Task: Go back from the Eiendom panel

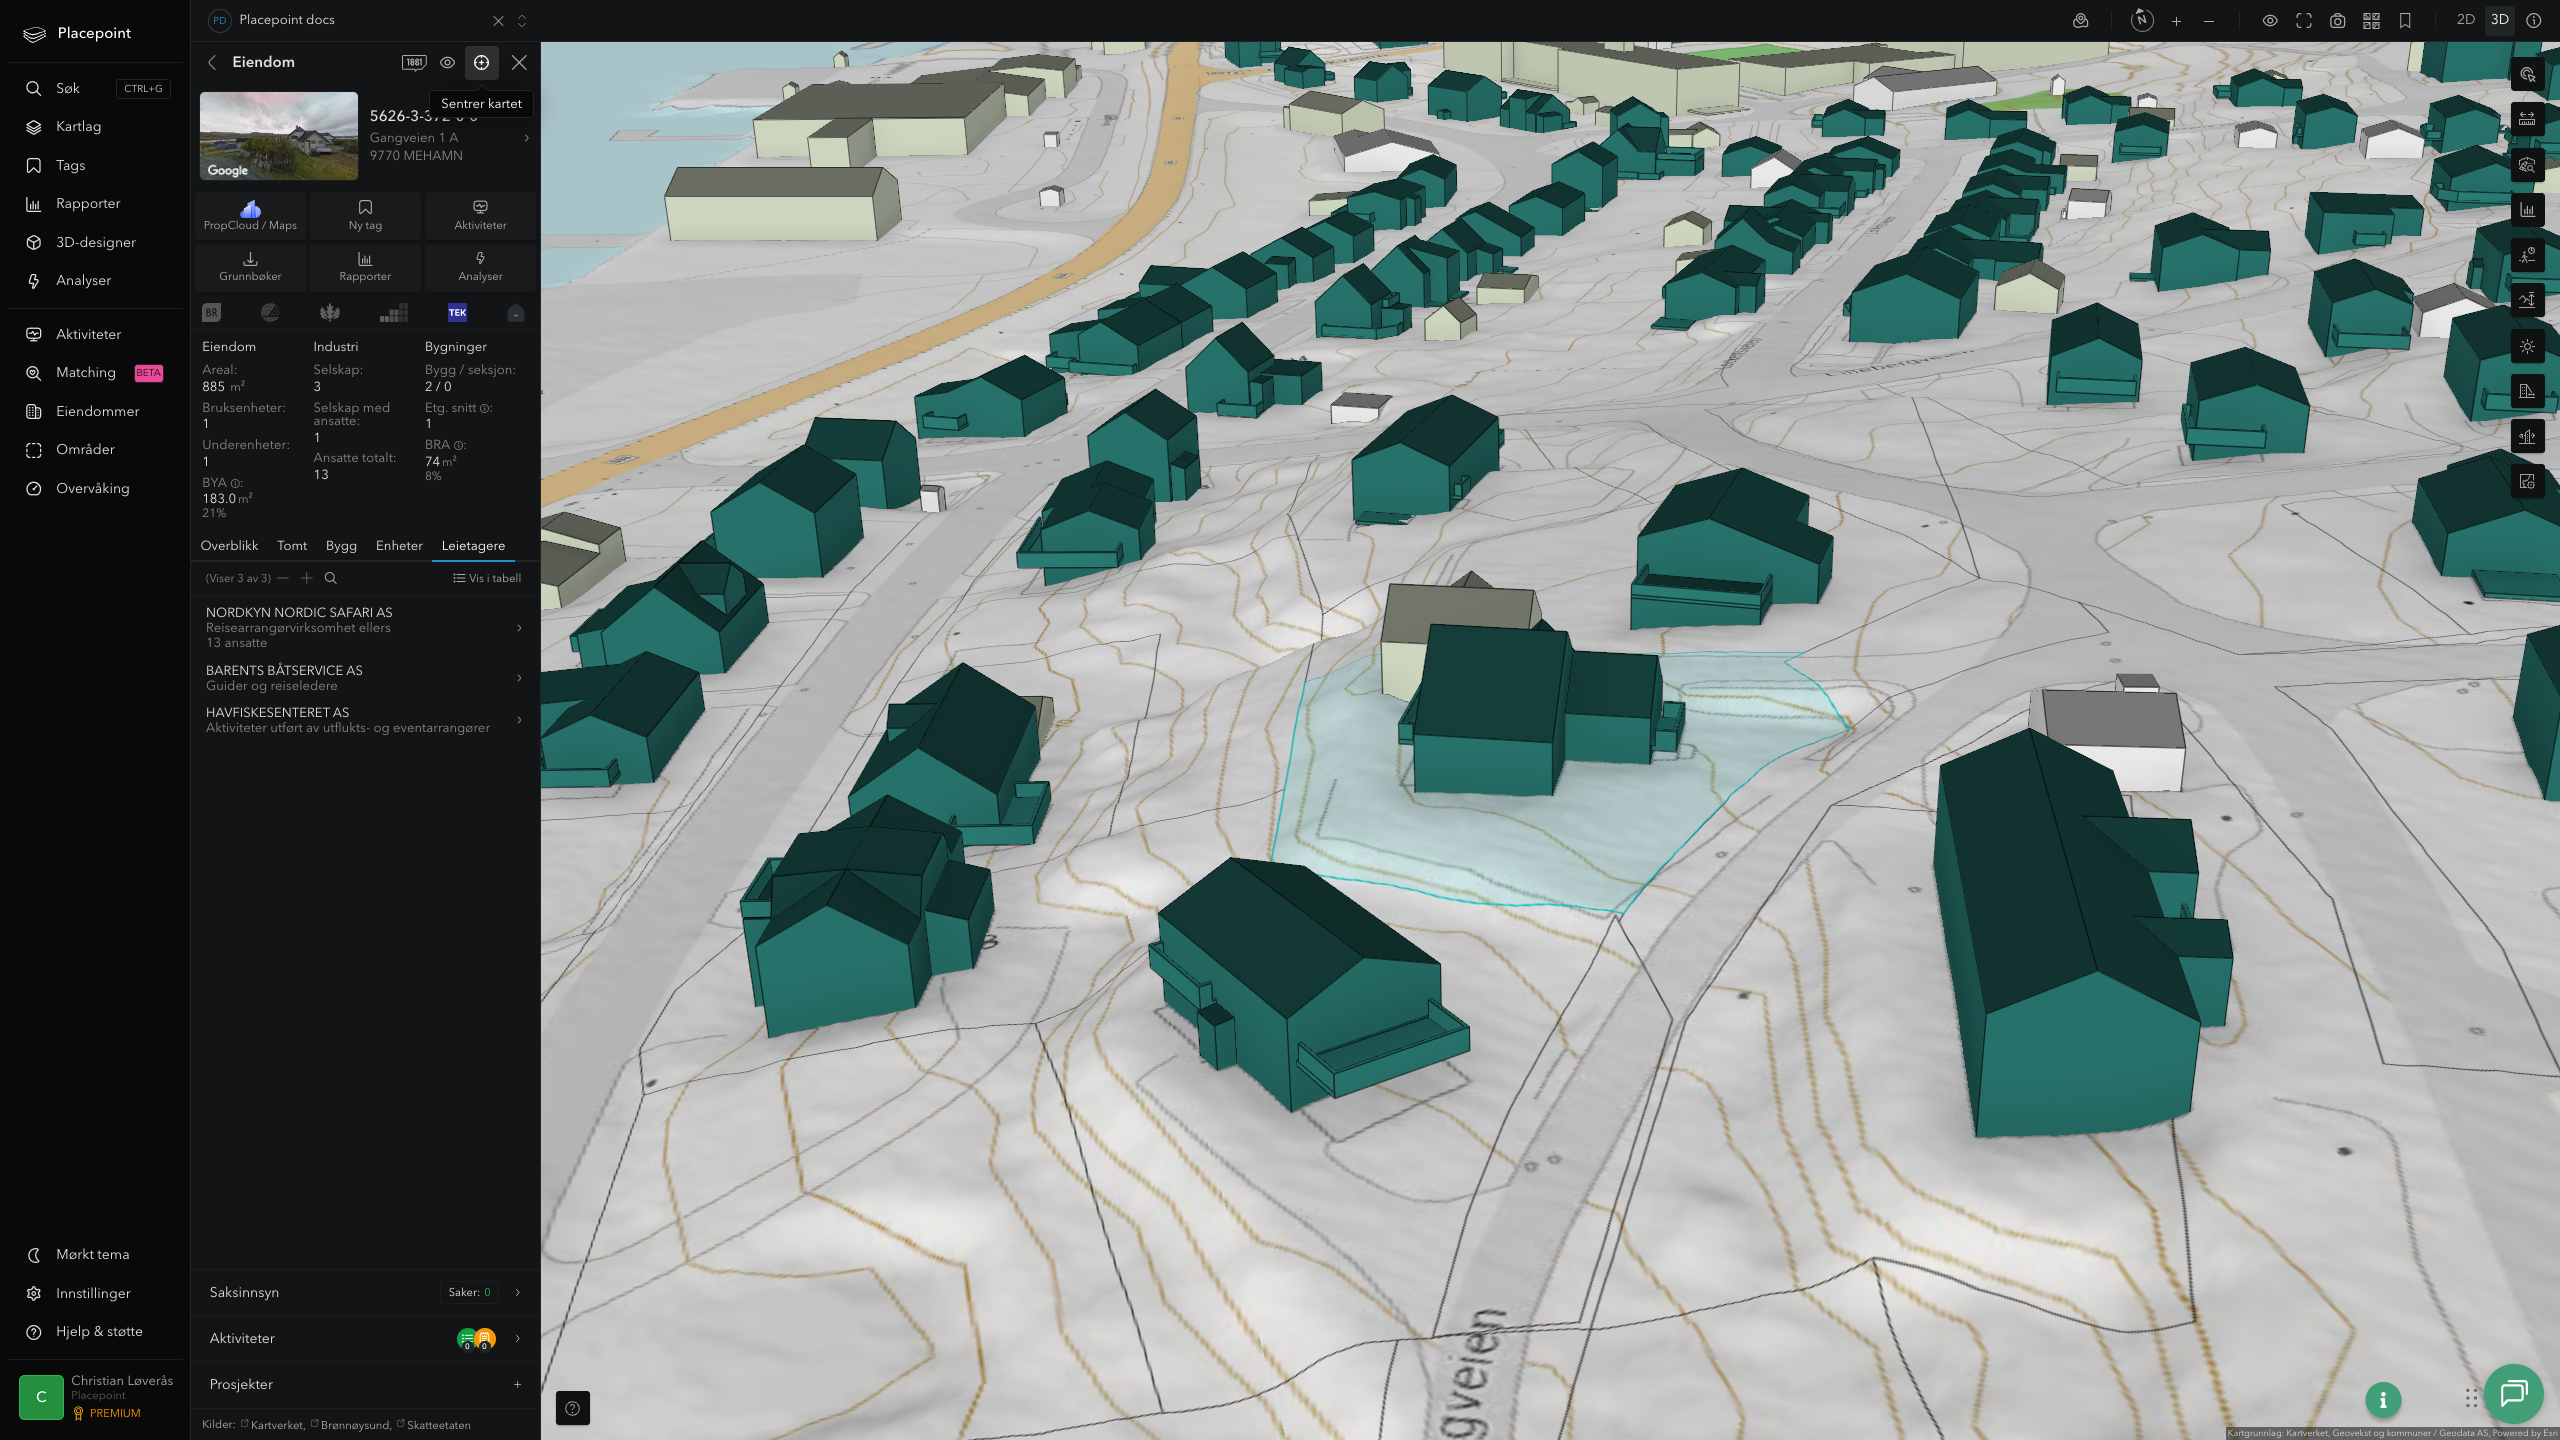Action: click(x=212, y=62)
